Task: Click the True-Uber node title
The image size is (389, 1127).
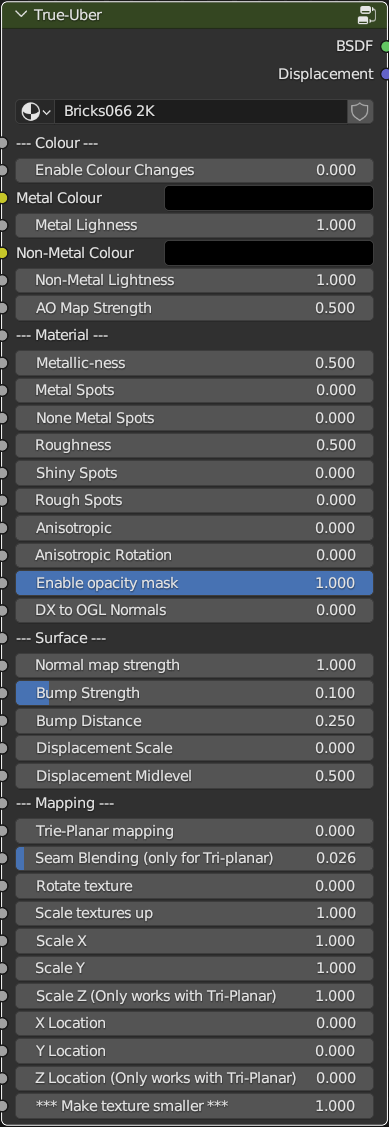Action: click(x=68, y=14)
